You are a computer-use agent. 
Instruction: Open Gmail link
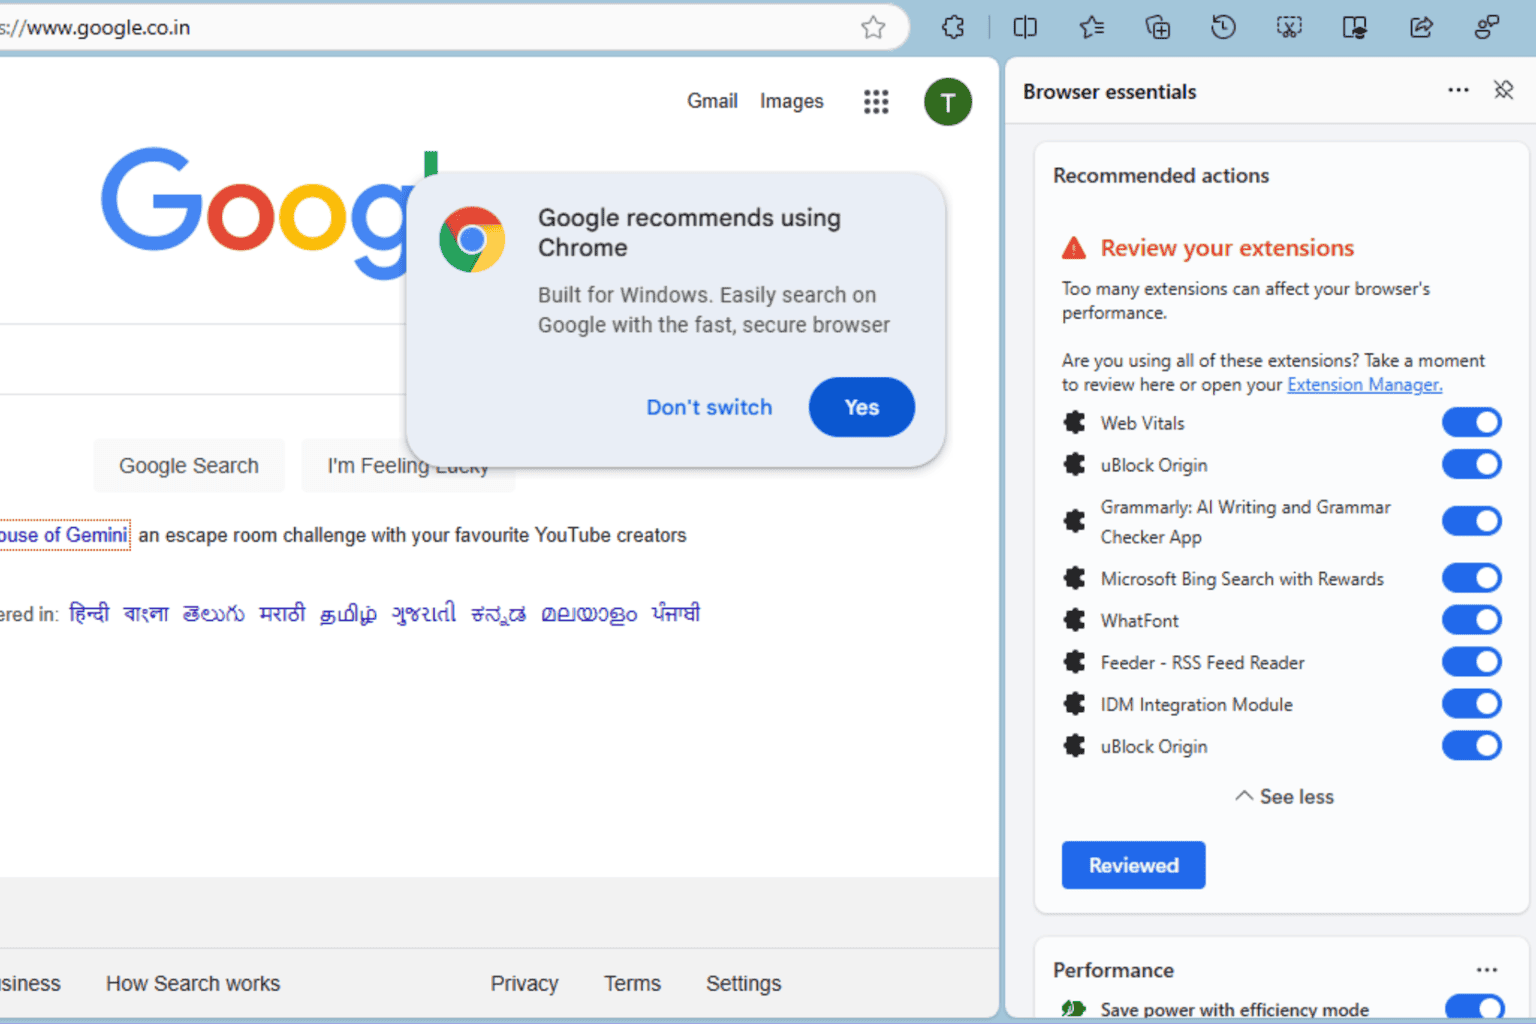712,101
